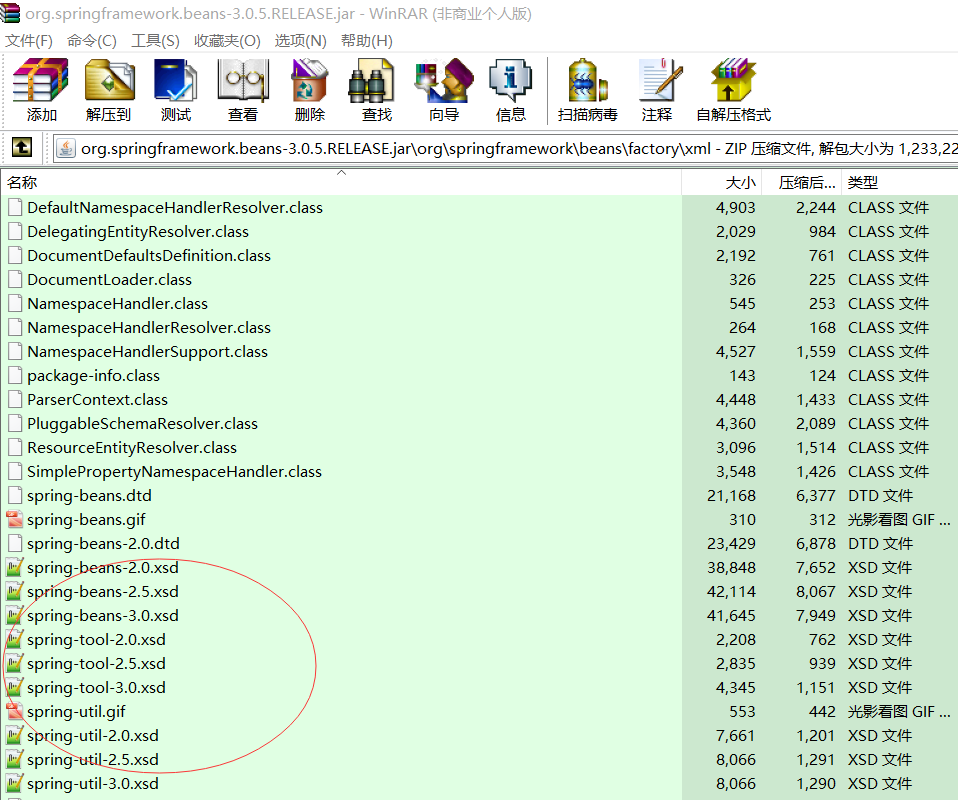Click the Delete (删除) recycle icon
This screenshot has height=800, width=958.
coord(310,81)
